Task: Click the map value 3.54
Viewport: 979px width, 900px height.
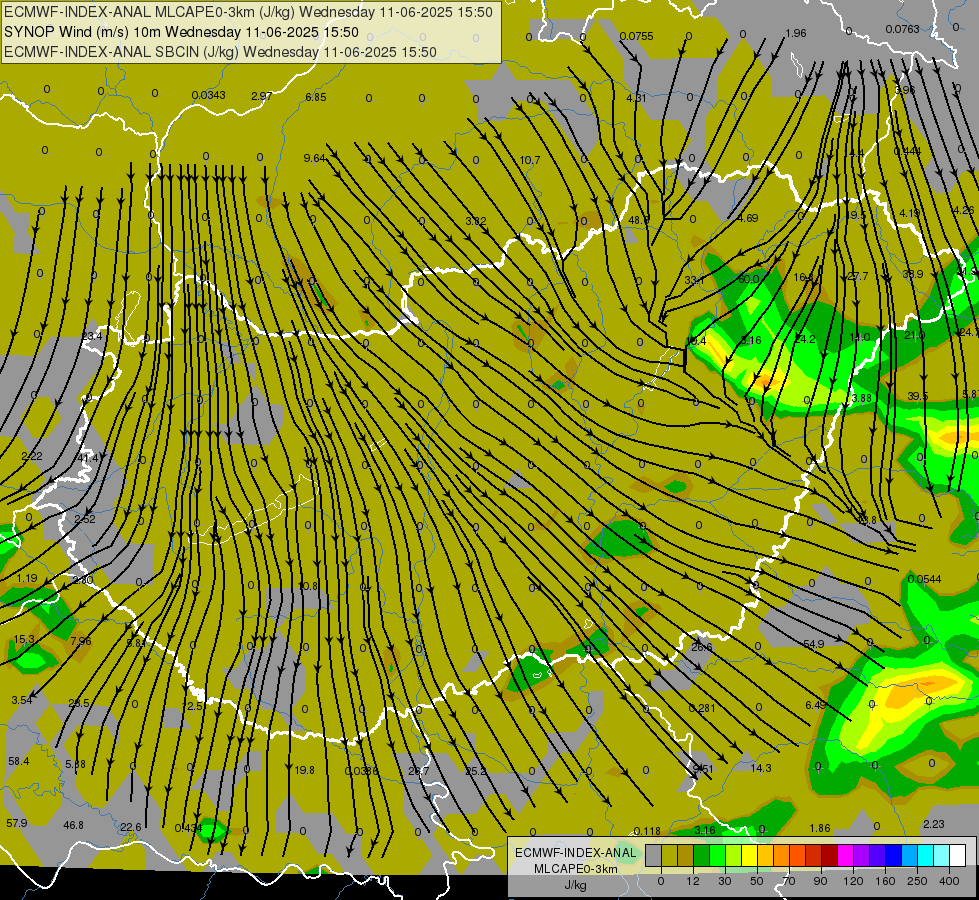Action: (x=22, y=700)
